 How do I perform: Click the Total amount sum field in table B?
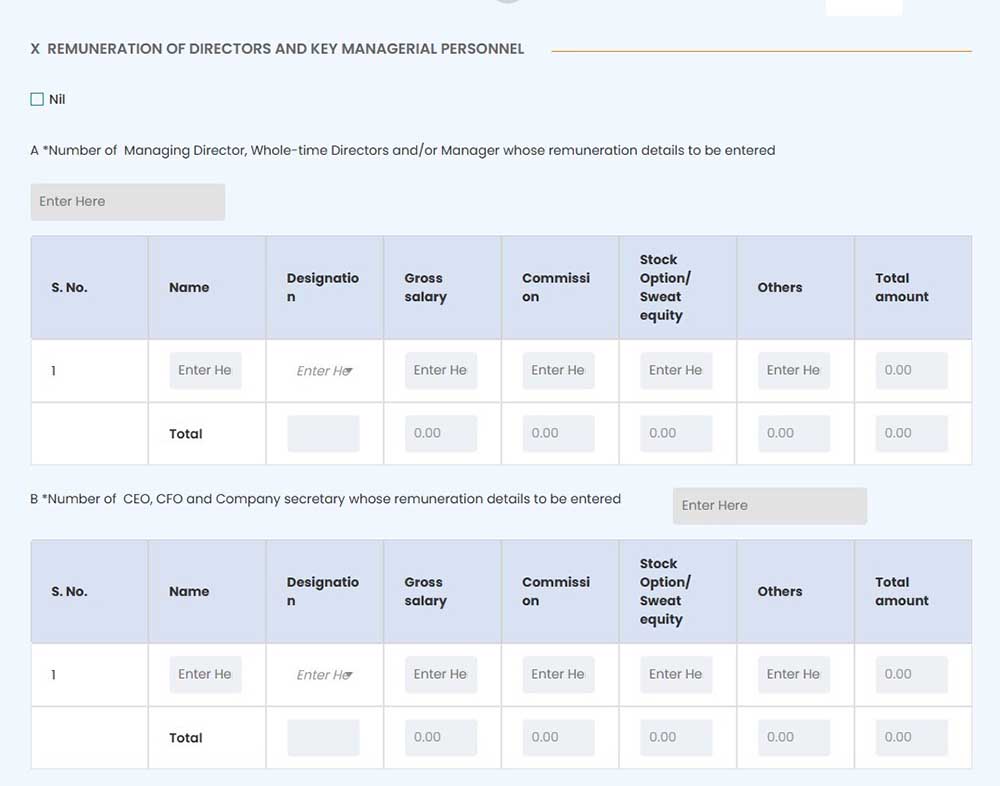point(911,737)
